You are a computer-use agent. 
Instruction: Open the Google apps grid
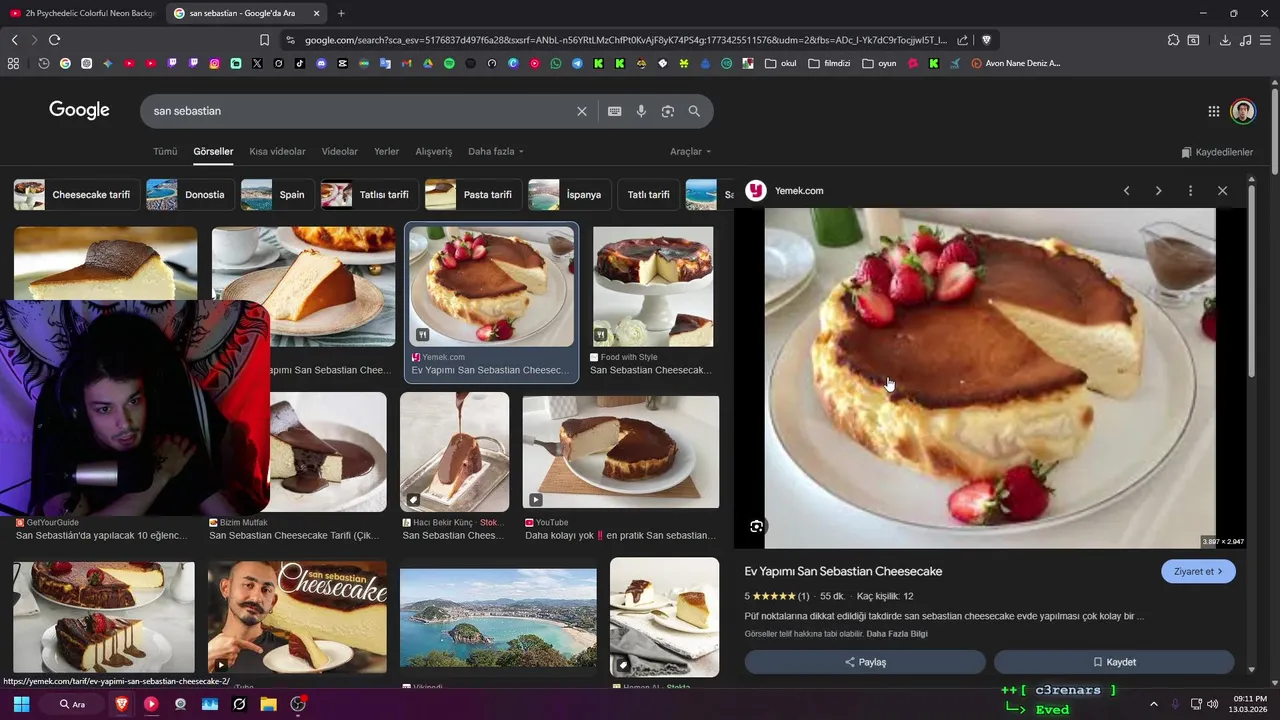(1213, 111)
